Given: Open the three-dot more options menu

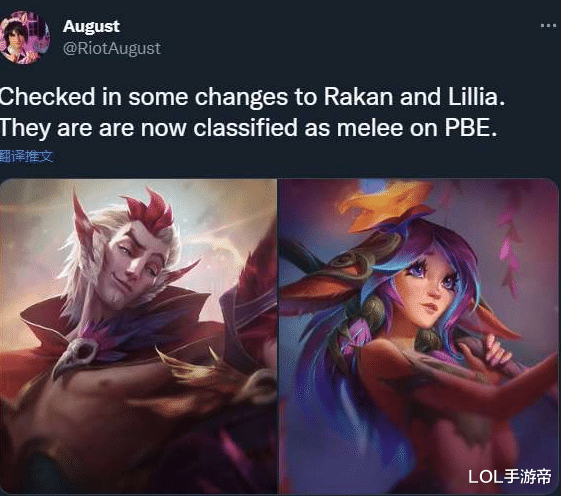Looking at the screenshot, I should pos(548,25).
